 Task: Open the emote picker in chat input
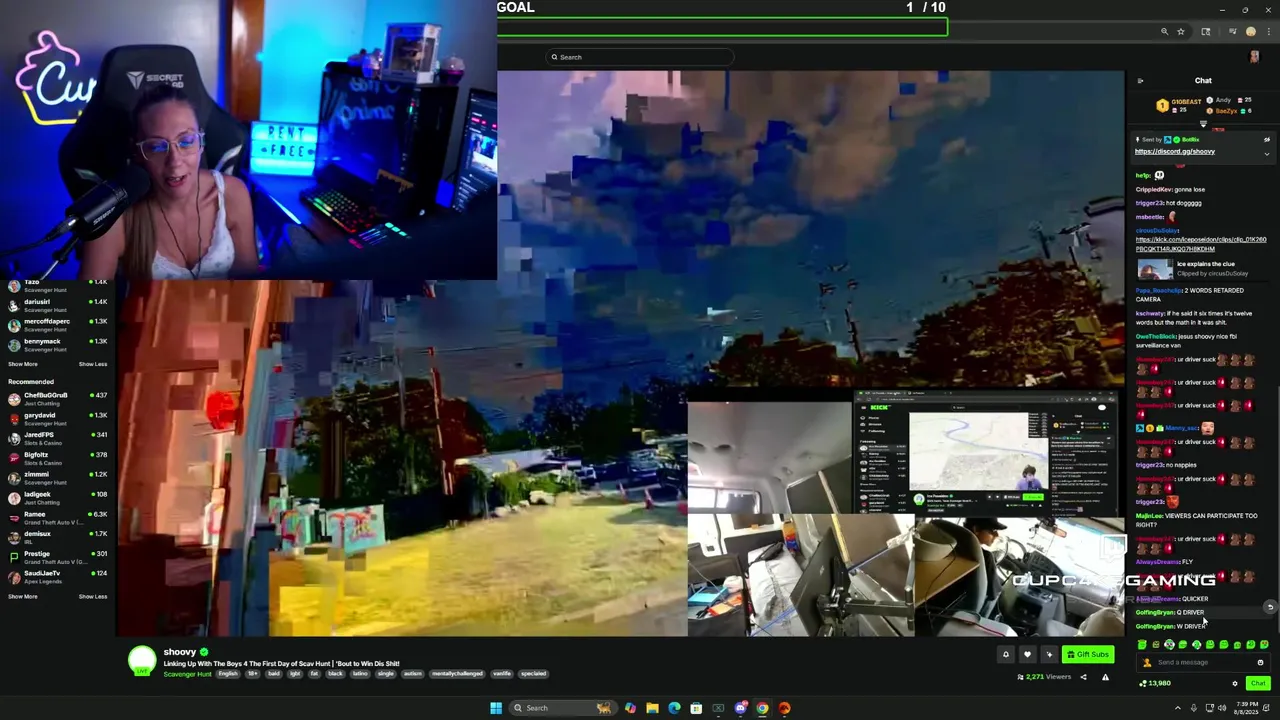click(x=1260, y=662)
